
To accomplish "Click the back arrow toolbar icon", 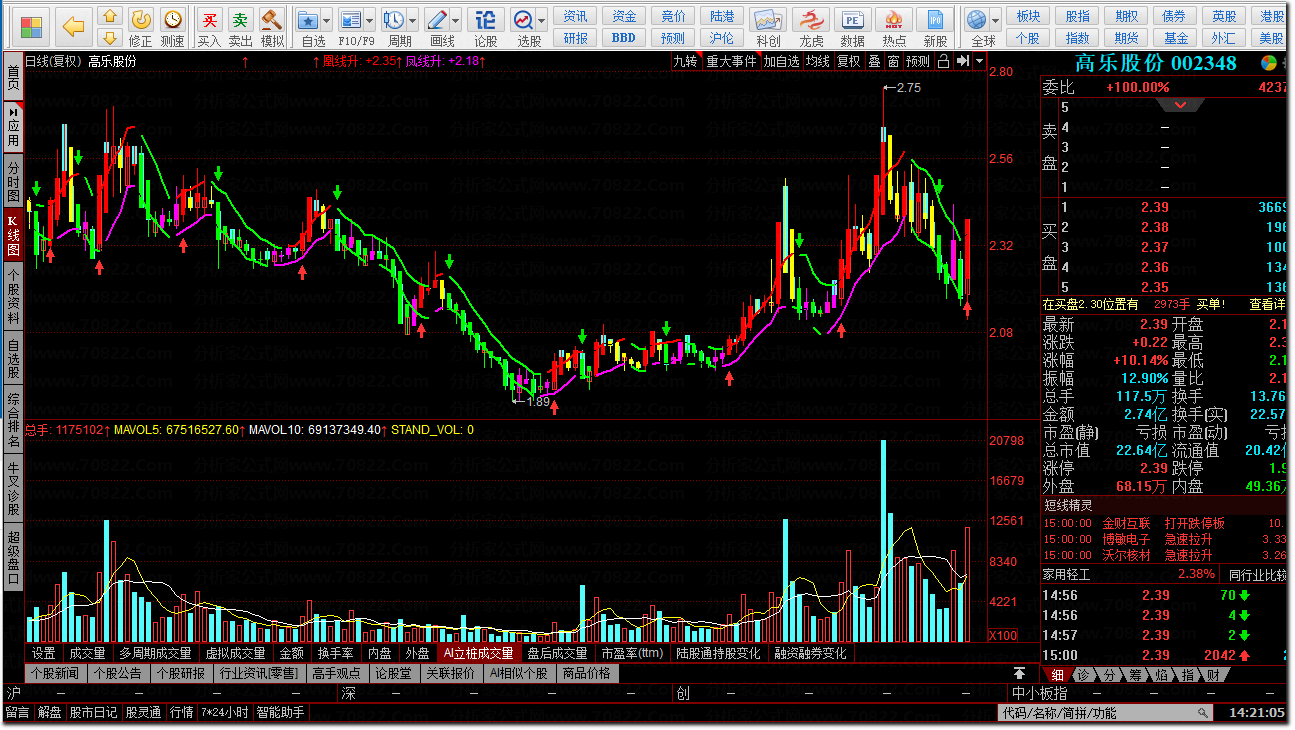I will [73, 25].
